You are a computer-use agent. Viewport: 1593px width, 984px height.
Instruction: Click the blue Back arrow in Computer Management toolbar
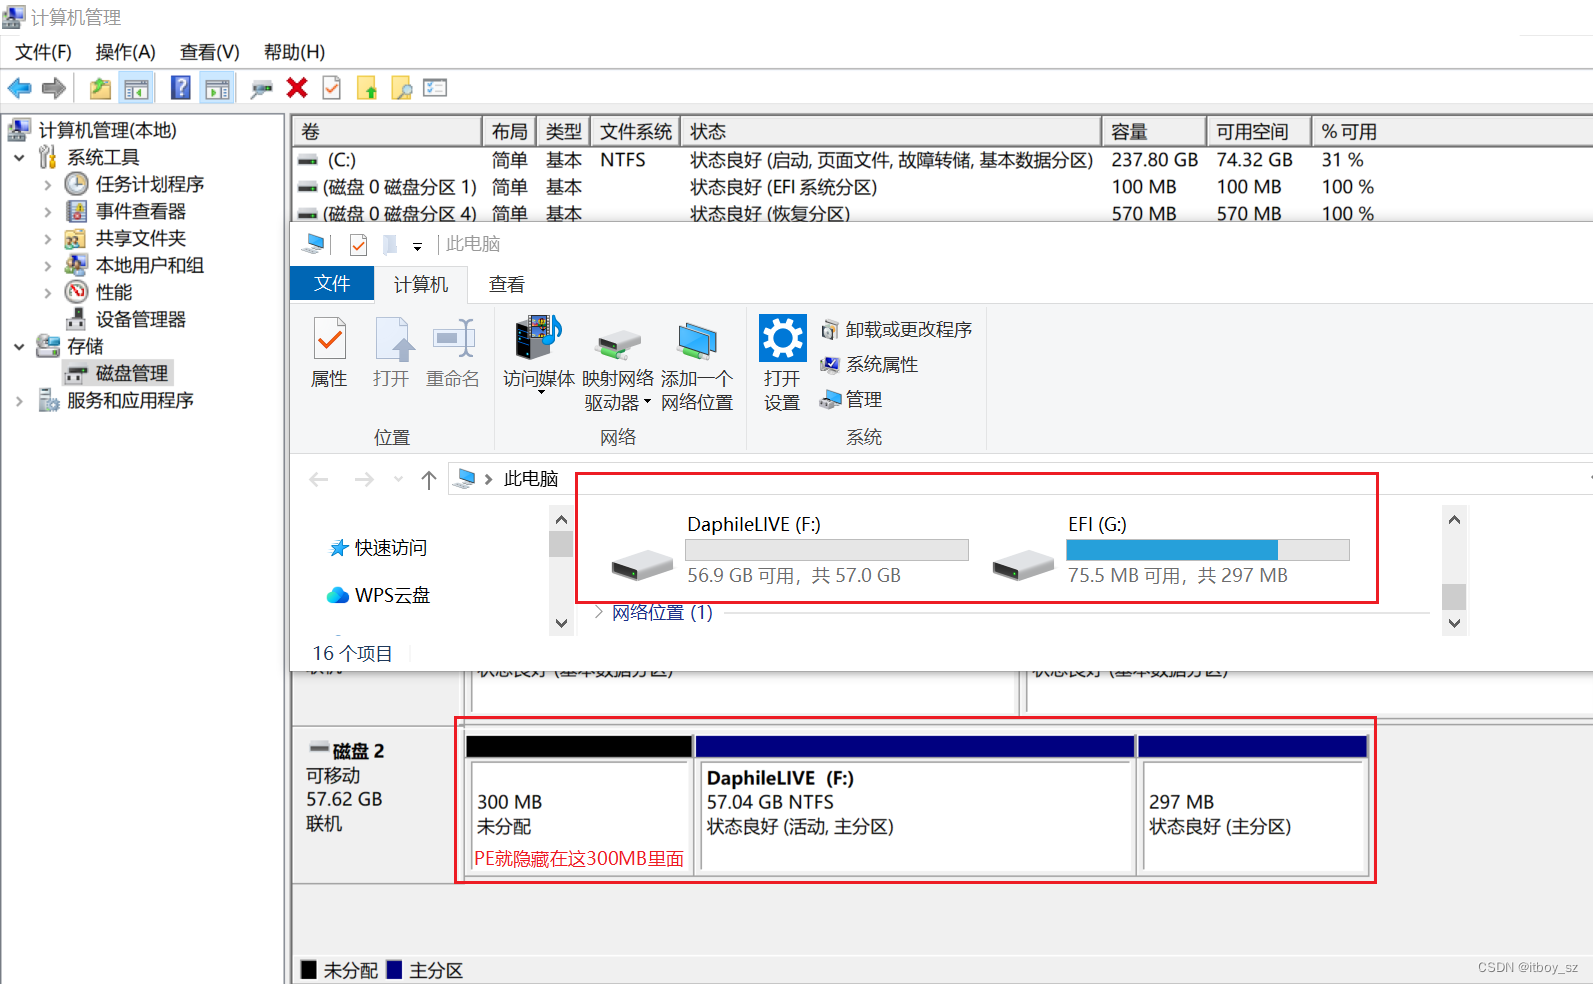coord(20,88)
